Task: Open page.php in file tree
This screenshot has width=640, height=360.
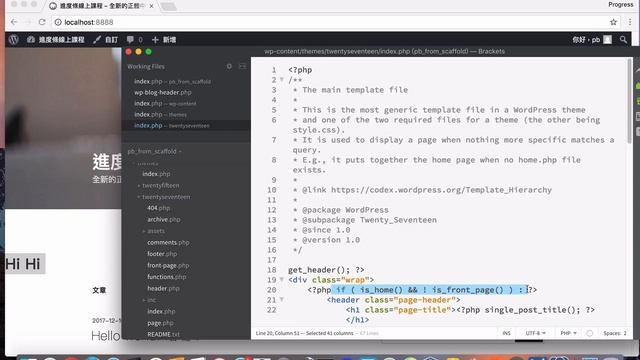Action: [x=160, y=323]
